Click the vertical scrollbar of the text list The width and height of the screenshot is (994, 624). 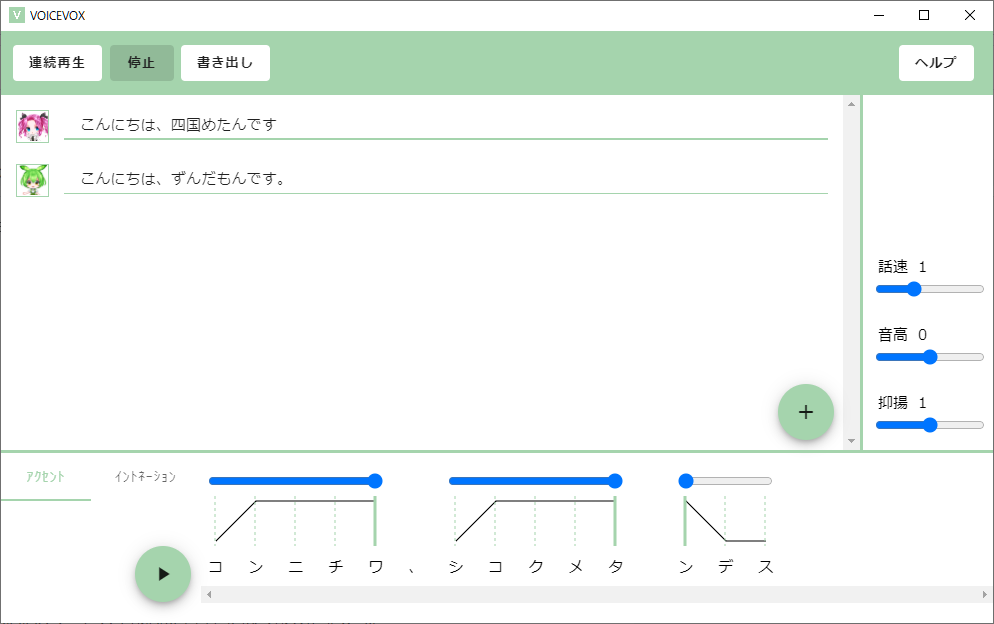tap(851, 270)
